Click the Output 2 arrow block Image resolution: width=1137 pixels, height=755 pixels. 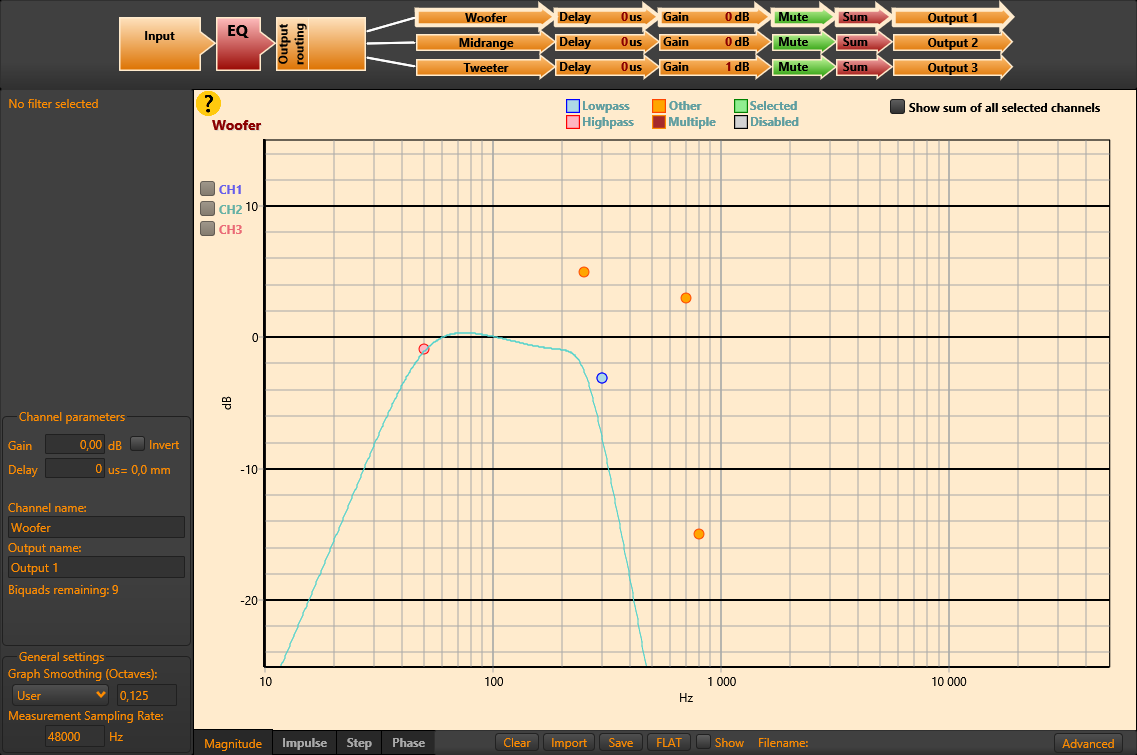pos(953,42)
